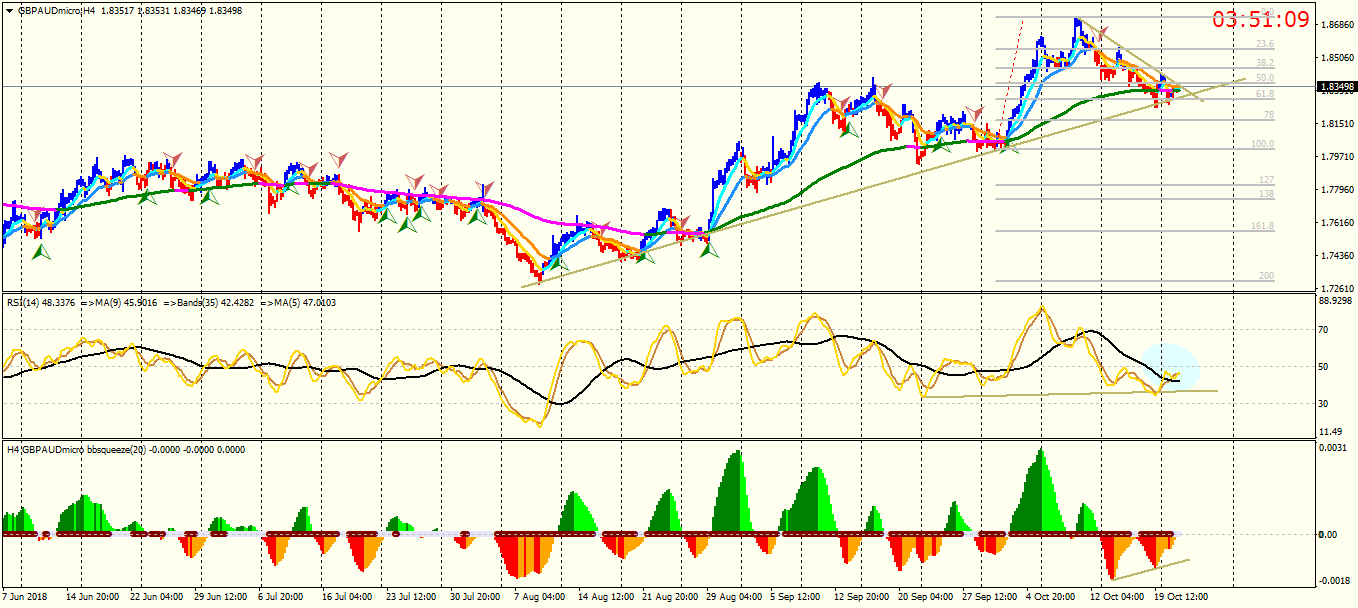Click the 161.8 Fibonacci level label
The image size is (1358, 608).
click(x=1263, y=226)
